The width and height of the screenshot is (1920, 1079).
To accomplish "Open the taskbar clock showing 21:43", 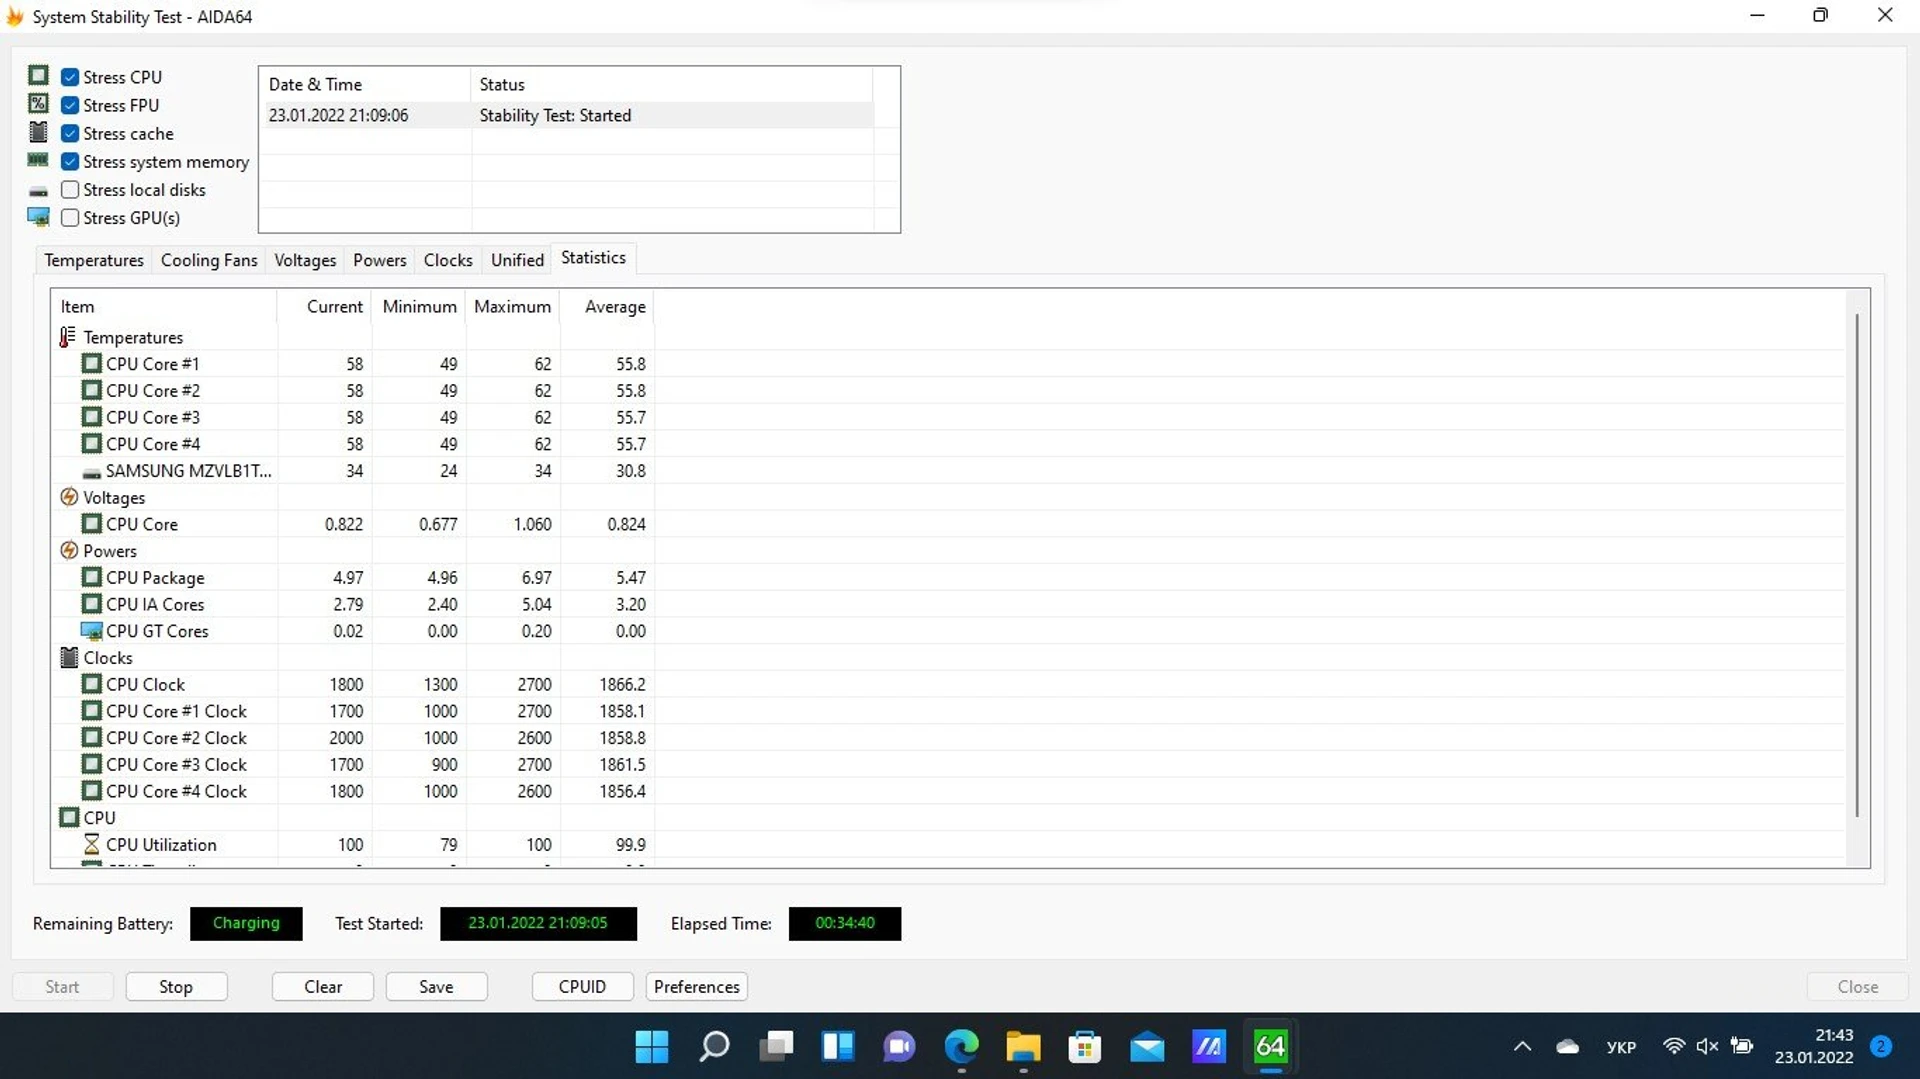I will [x=1814, y=1046].
